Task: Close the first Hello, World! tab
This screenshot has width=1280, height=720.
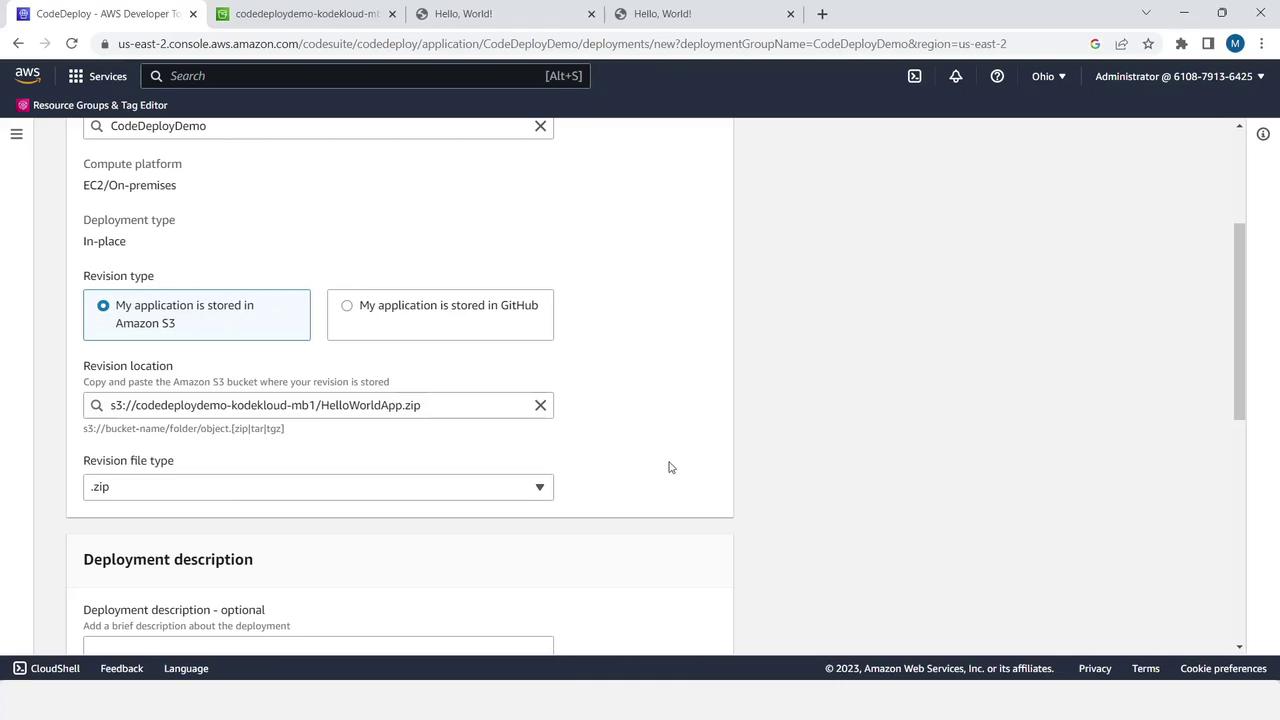Action: (x=591, y=14)
